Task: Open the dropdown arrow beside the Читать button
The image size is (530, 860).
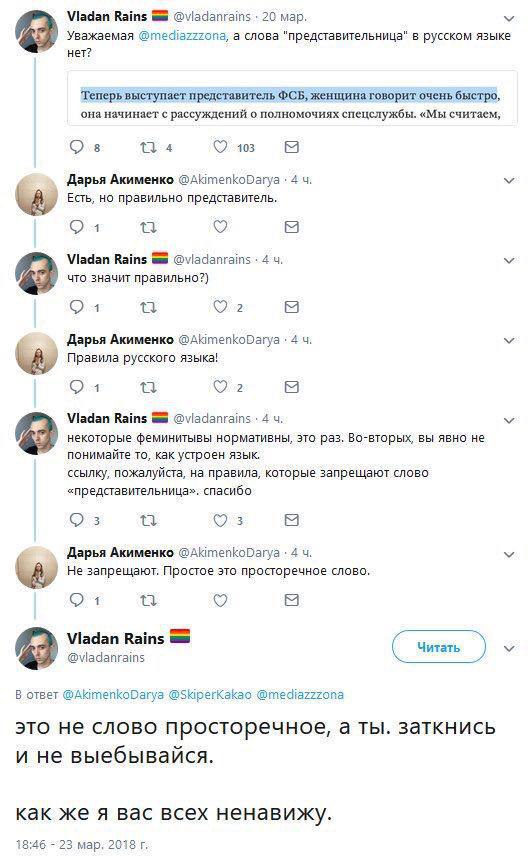Action: tap(509, 648)
